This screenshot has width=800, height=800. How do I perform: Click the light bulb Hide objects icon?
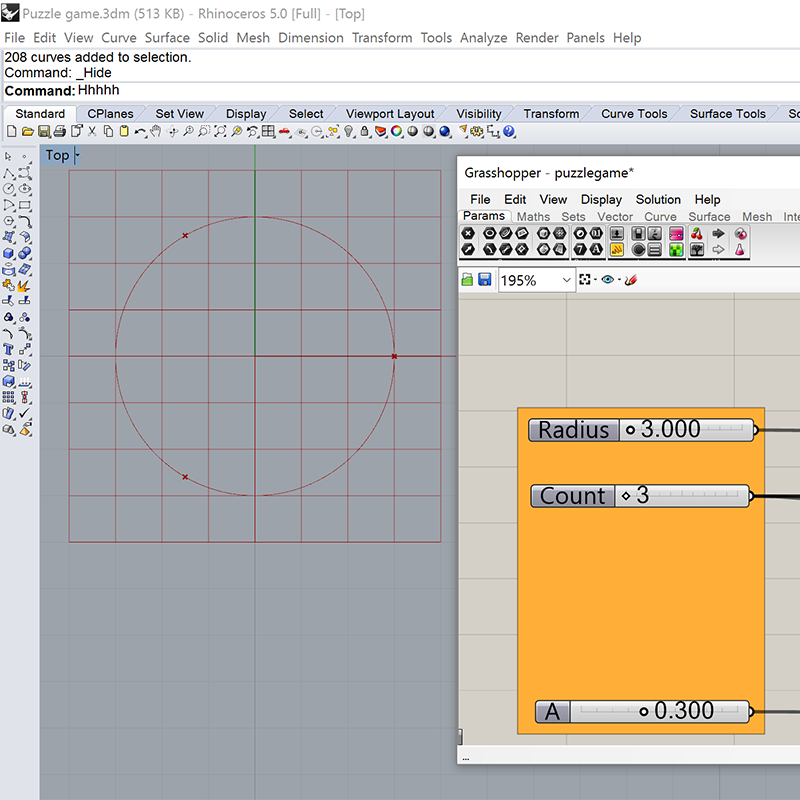click(348, 132)
